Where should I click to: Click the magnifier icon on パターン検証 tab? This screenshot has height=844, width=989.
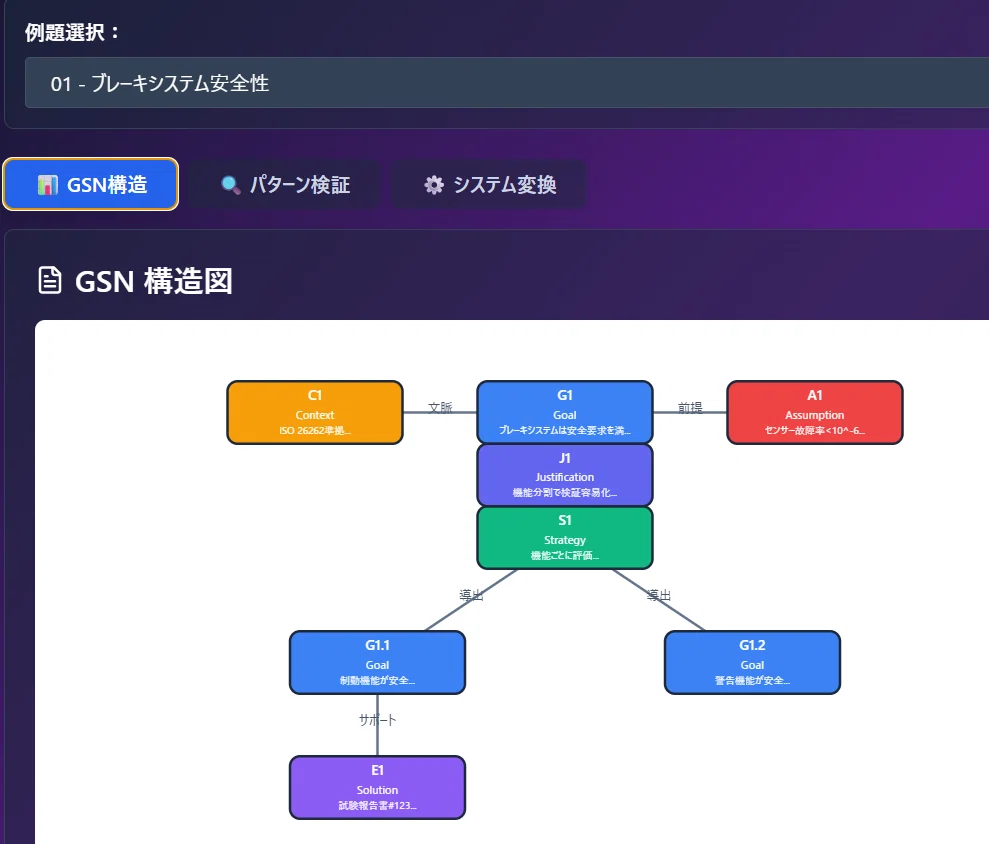point(230,185)
